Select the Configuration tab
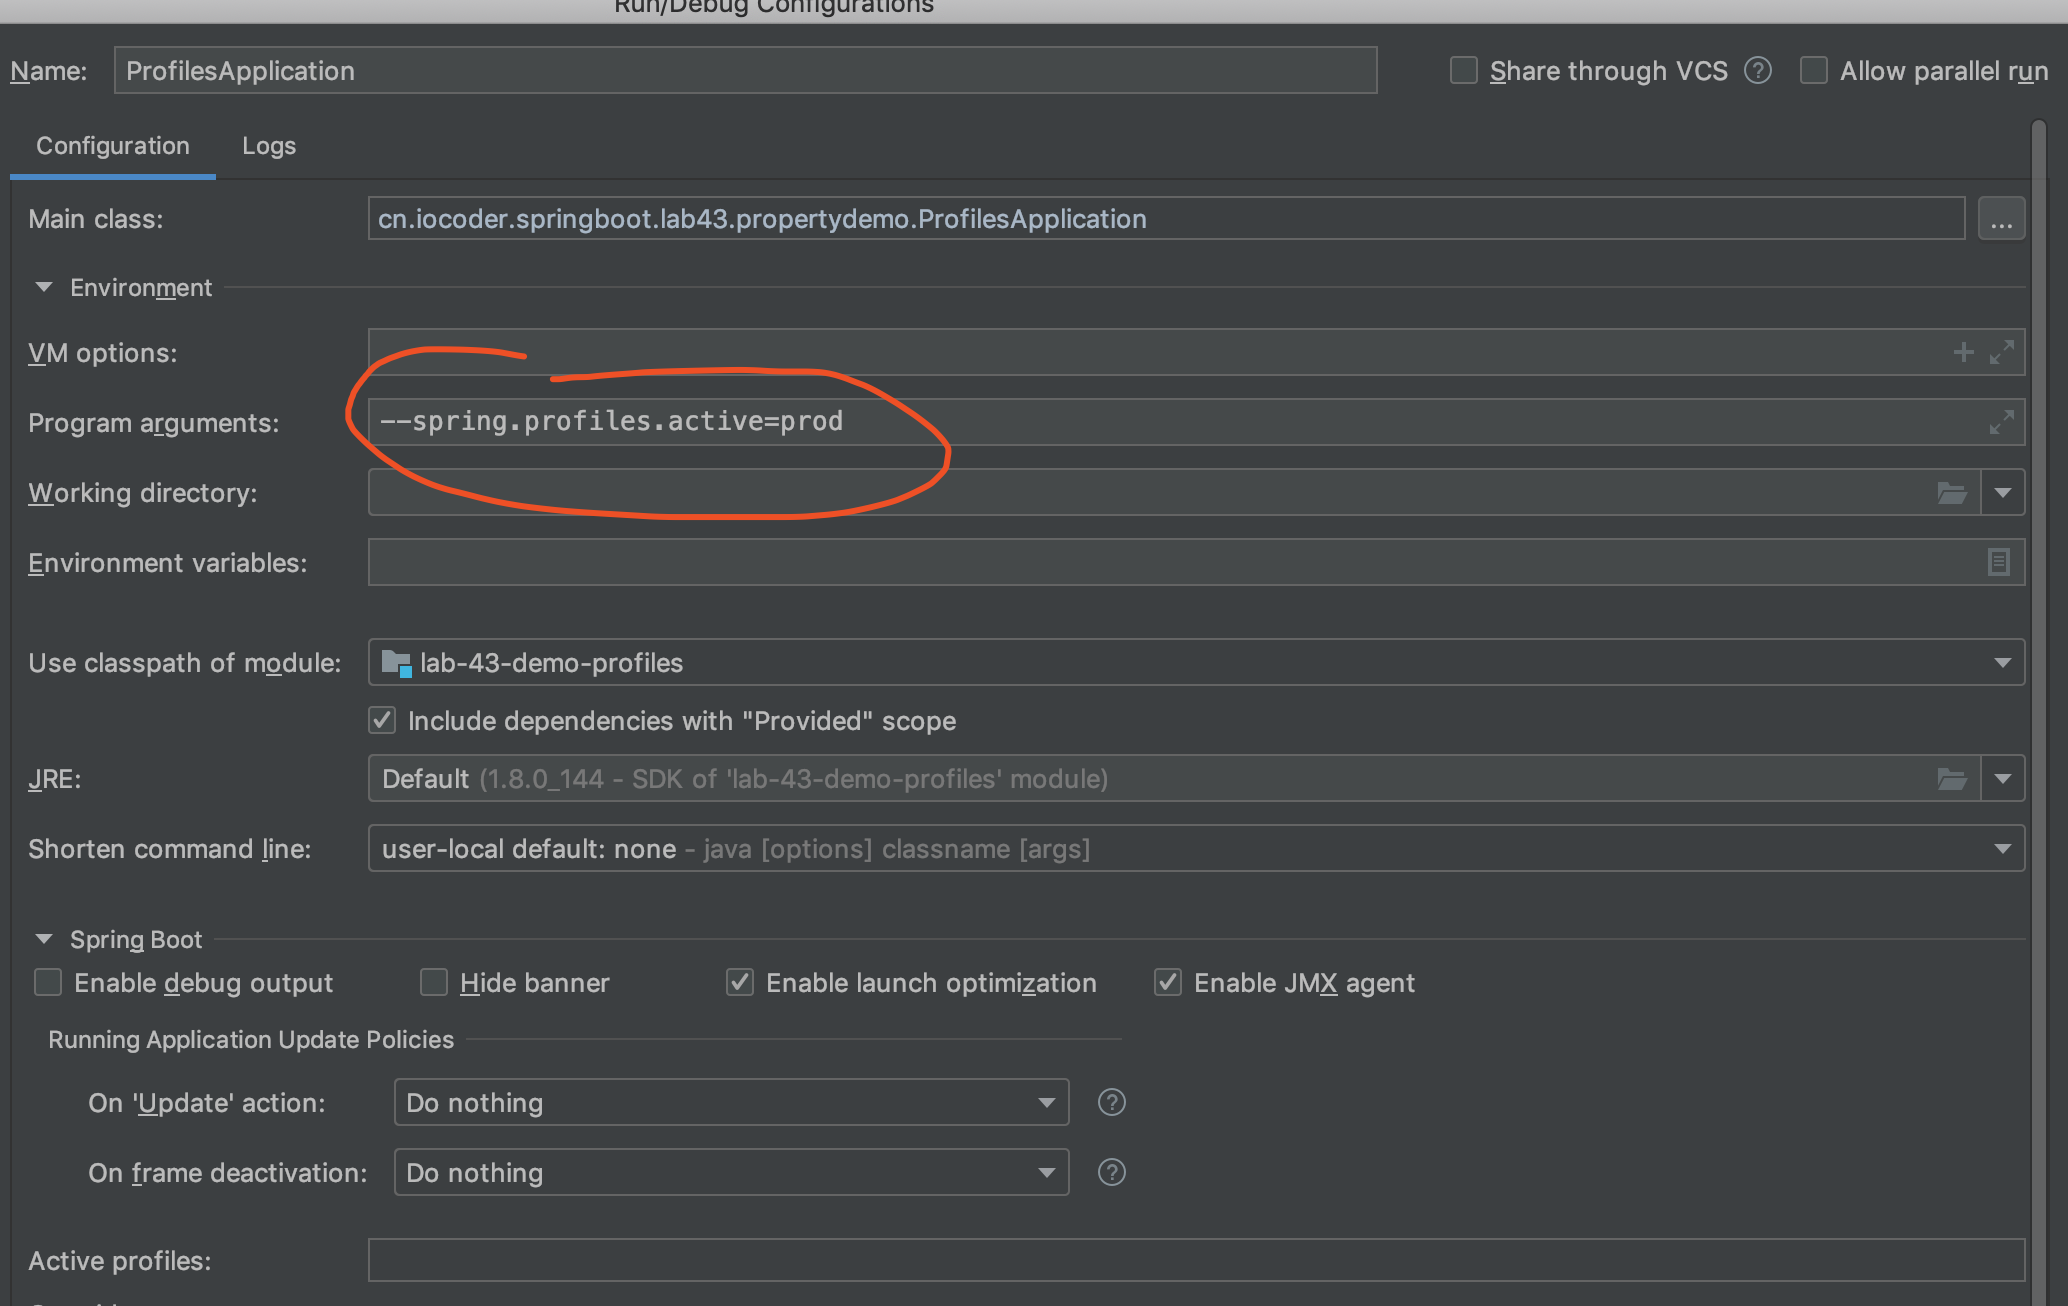This screenshot has height=1306, width=2068. pyautogui.click(x=112, y=146)
